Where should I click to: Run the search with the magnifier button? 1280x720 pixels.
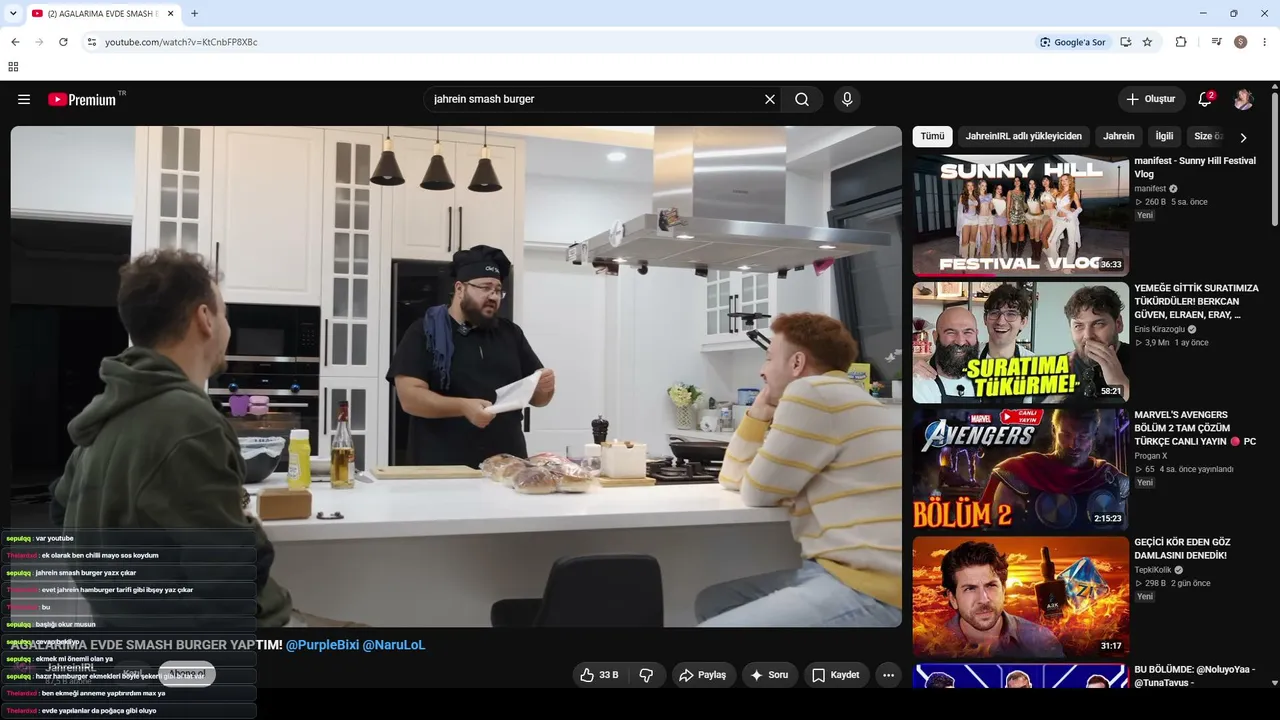(802, 99)
